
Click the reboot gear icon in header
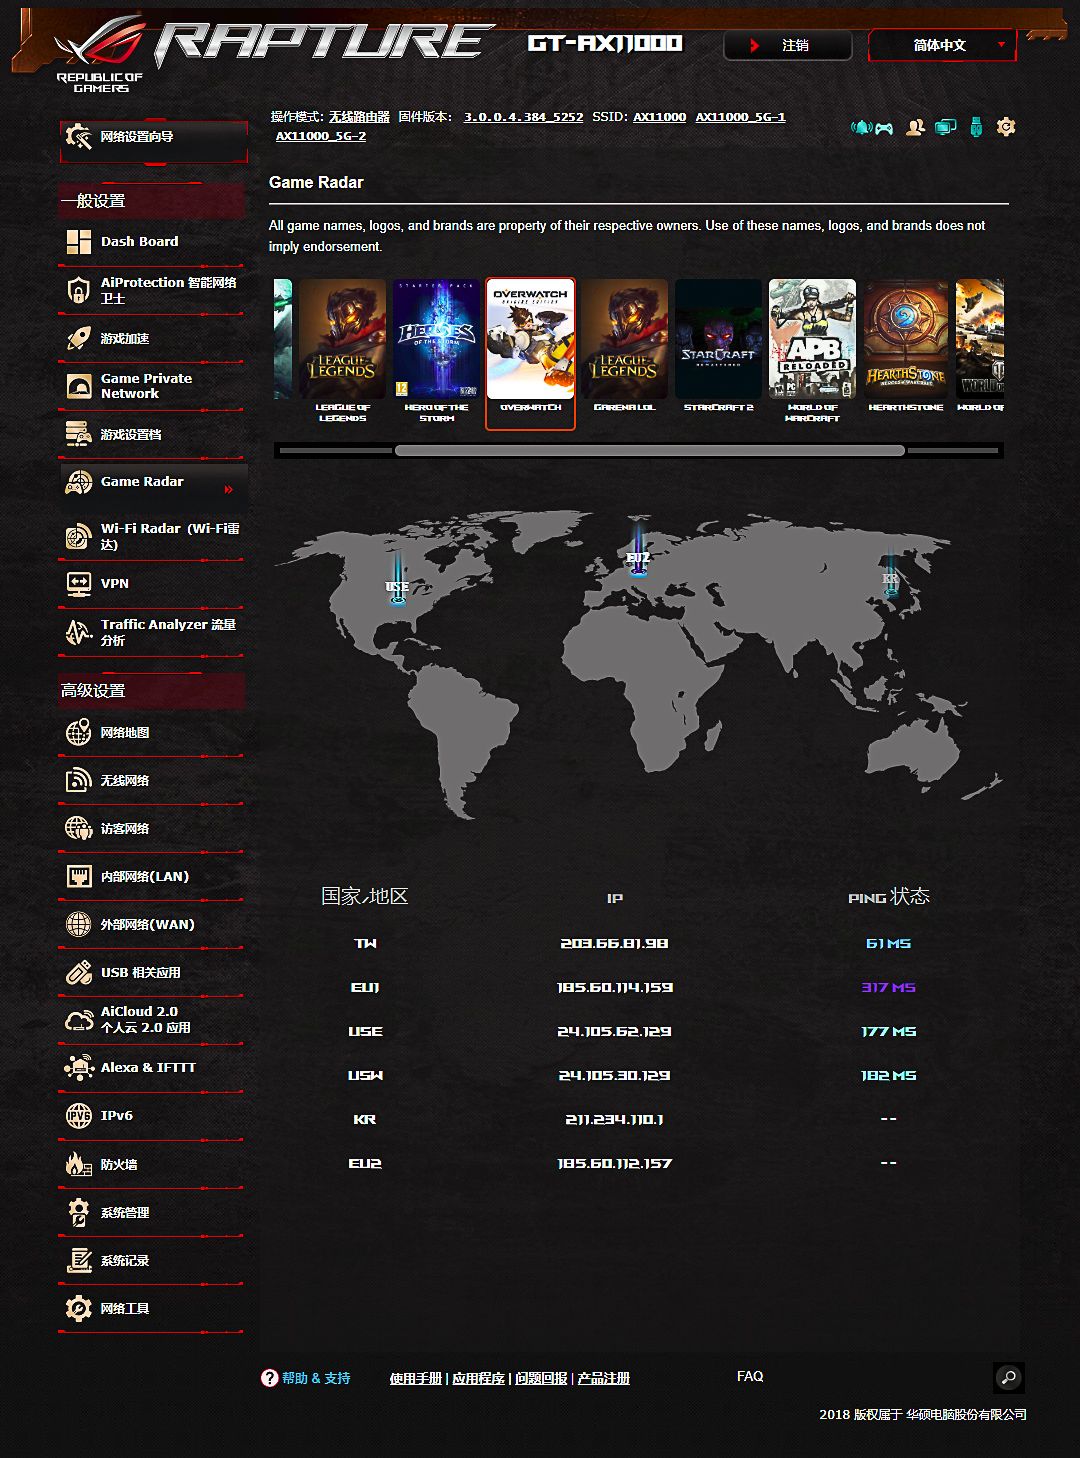[x=1006, y=127]
